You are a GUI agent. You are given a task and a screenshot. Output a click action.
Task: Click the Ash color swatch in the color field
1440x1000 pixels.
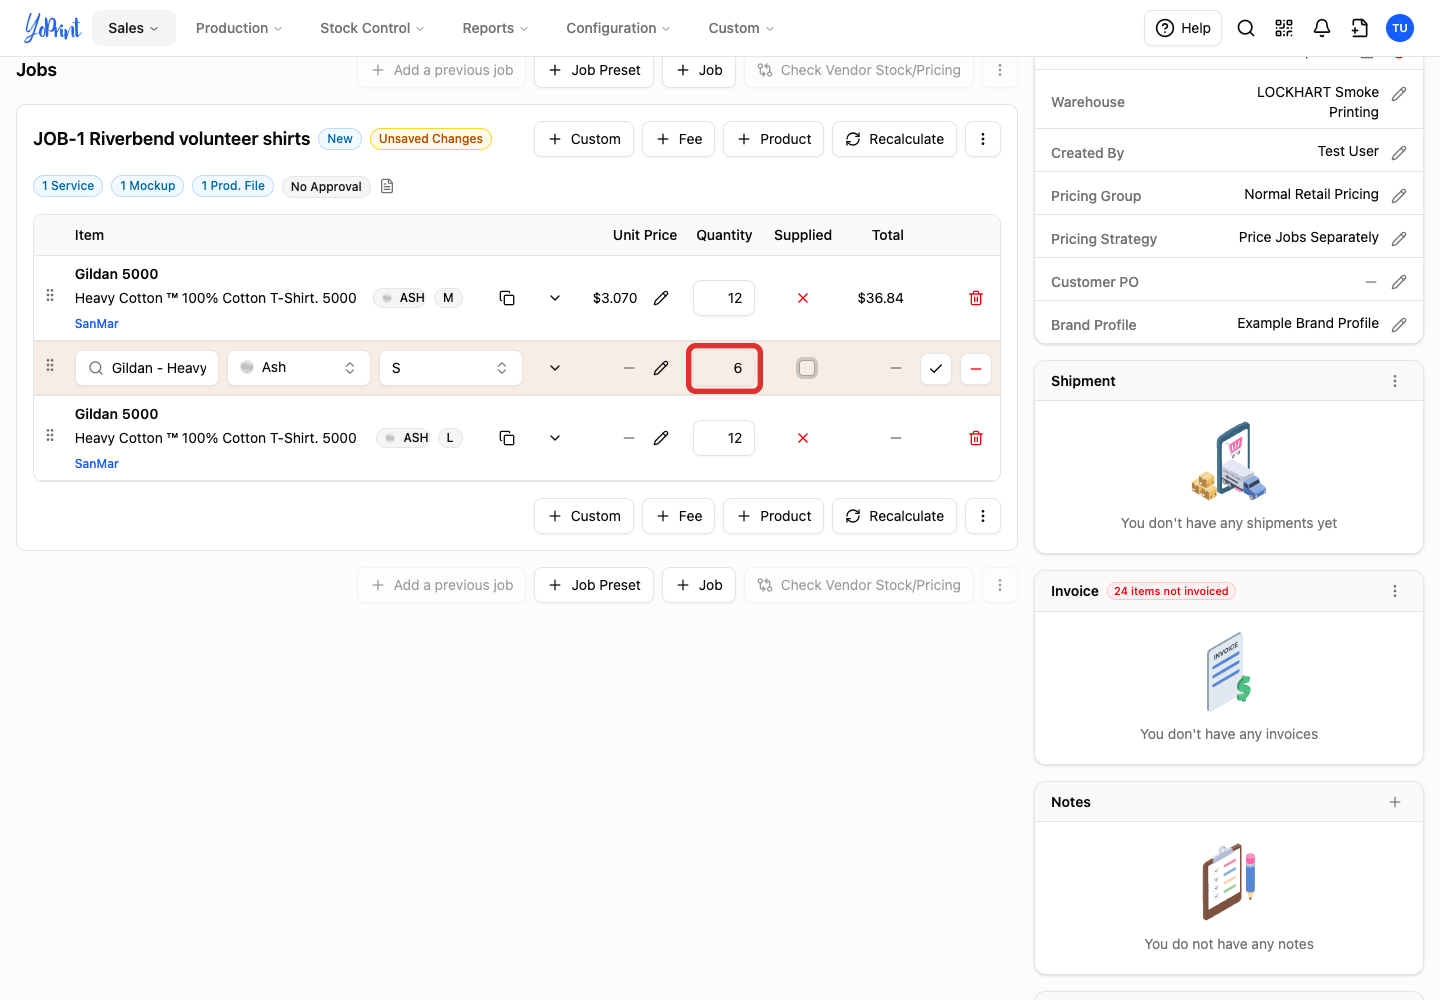click(x=247, y=367)
